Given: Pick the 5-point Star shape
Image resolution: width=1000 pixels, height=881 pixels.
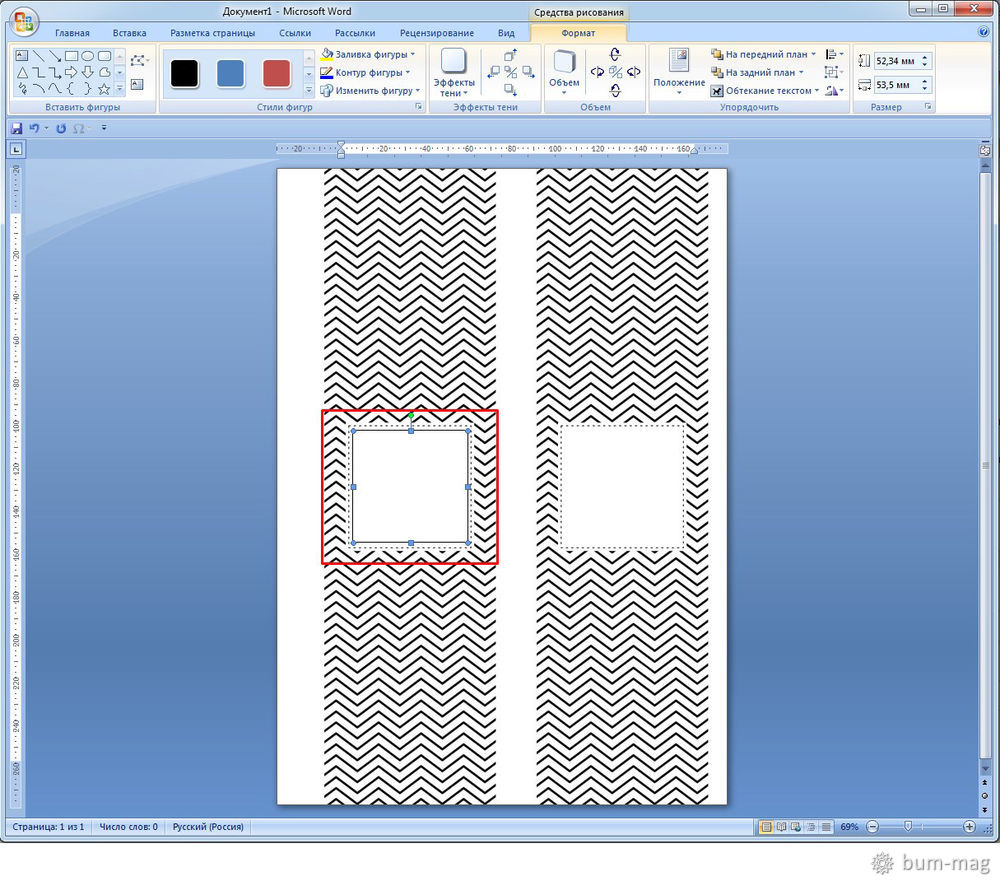Looking at the screenshot, I should pos(105,89).
